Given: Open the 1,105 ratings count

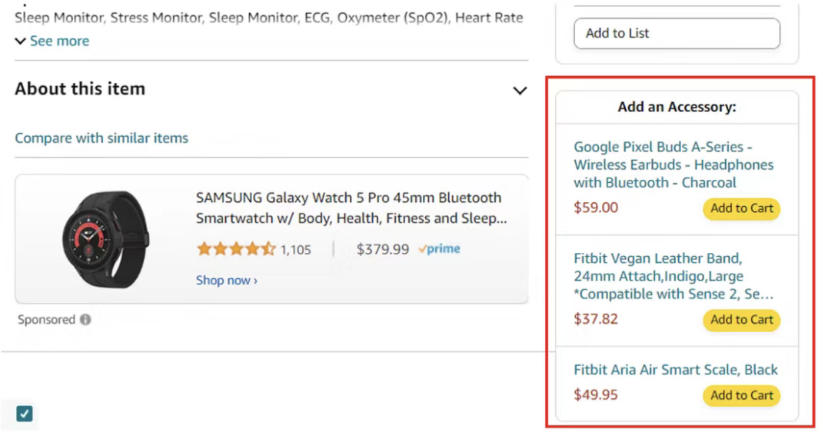Looking at the screenshot, I should tap(296, 249).
